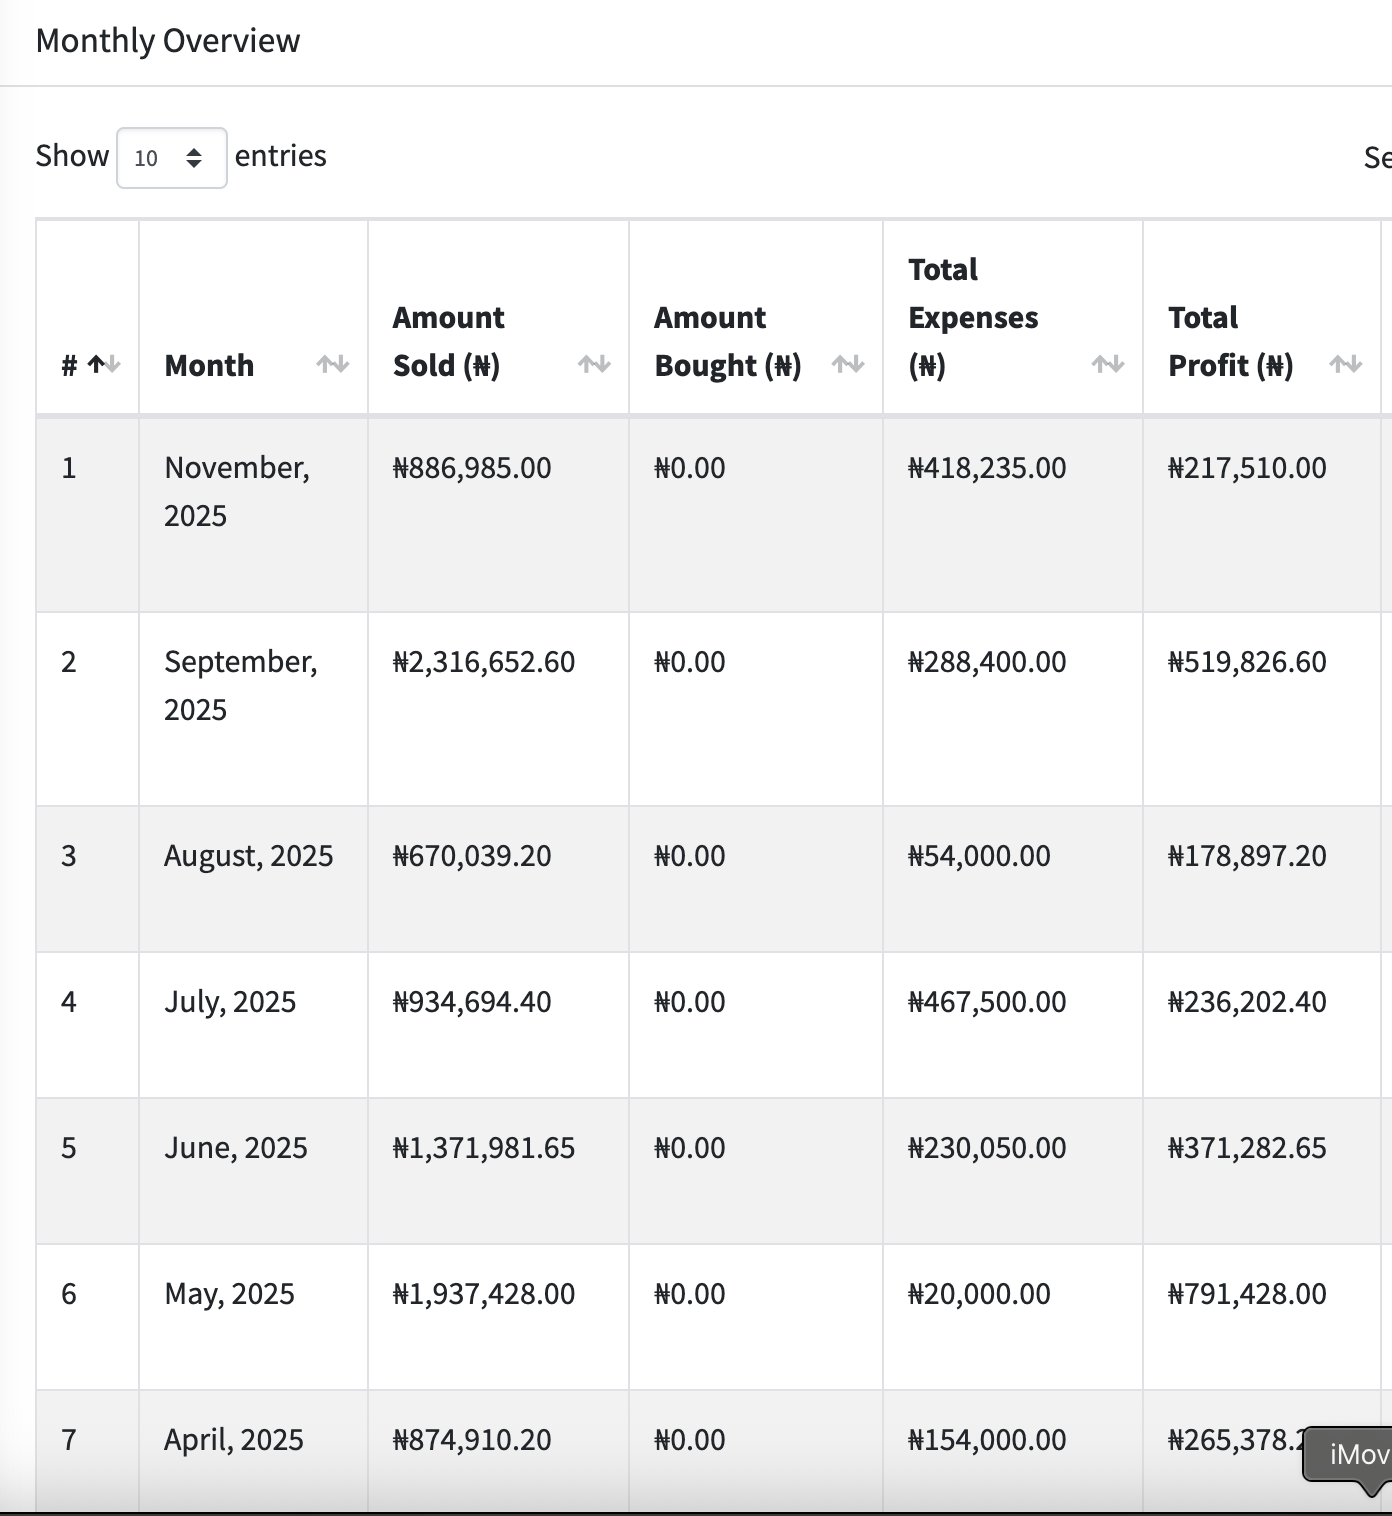The width and height of the screenshot is (1392, 1516).
Task: Click the Month column sort toggle icon
Action: pyautogui.click(x=334, y=364)
